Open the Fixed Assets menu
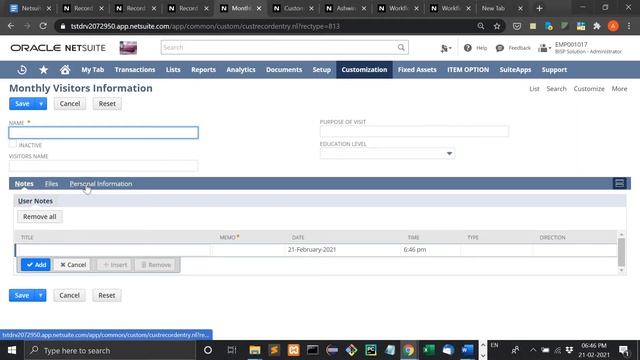Viewport: 640px width, 360px height. pyautogui.click(x=417, y=70)
